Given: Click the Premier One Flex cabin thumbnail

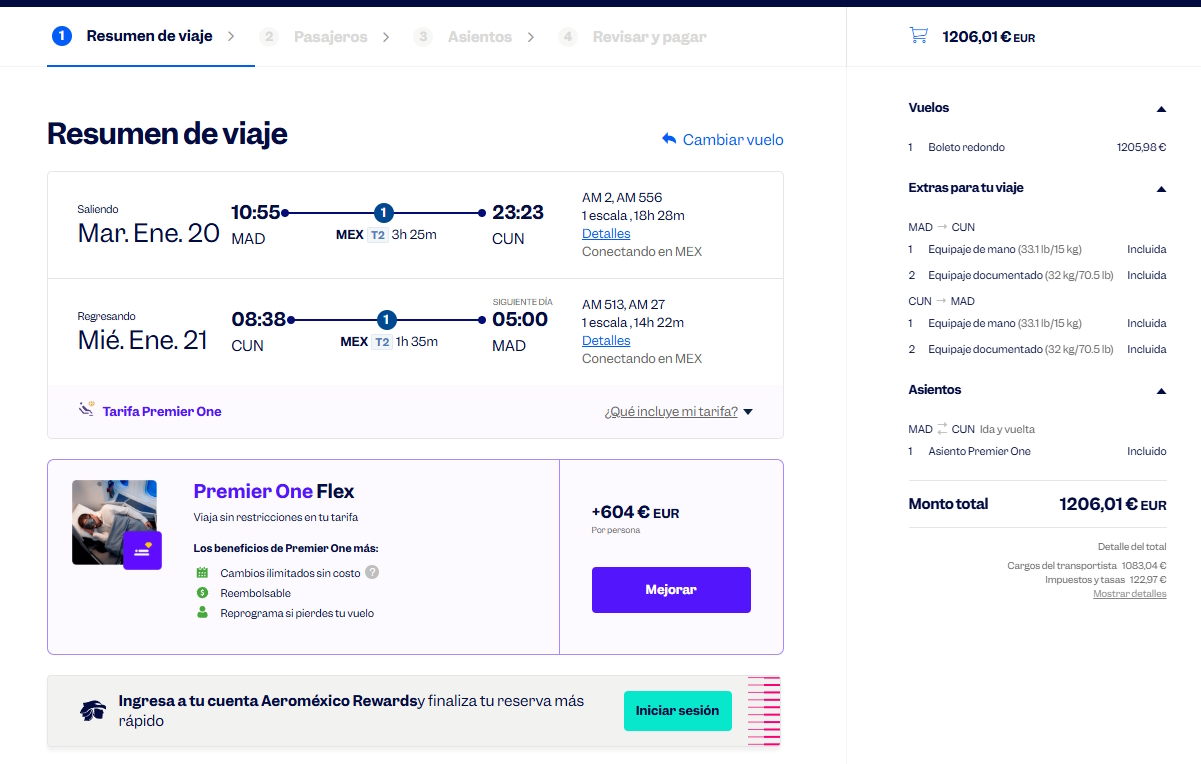Looking at the screenshot, I should pos(114,522).
